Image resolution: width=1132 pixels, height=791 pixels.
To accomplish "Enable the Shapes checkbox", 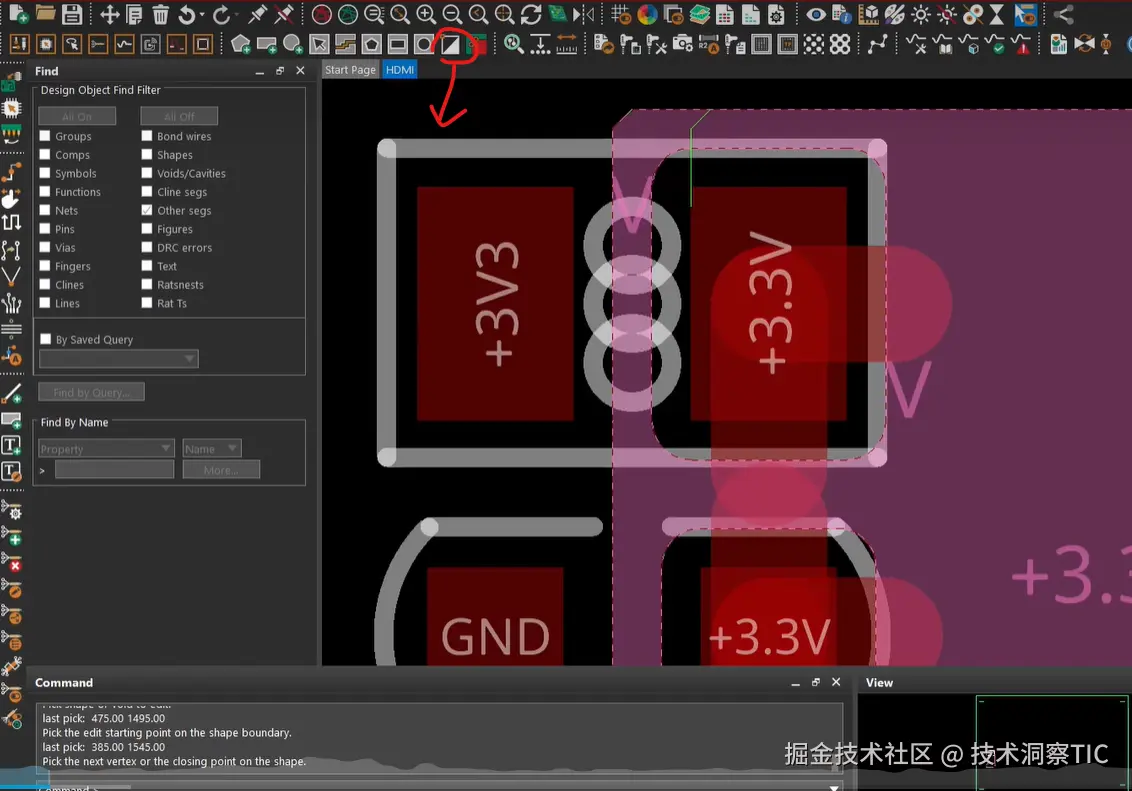I will pyautogui.click(x=147, y=154).
